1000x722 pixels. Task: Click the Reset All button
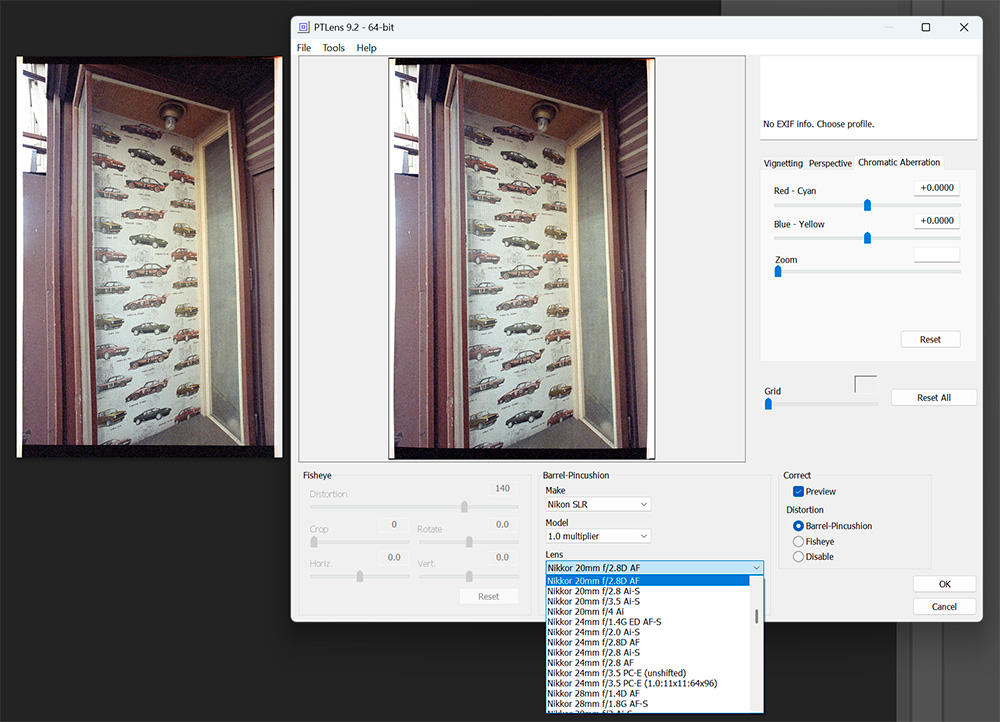pos(934,397)
